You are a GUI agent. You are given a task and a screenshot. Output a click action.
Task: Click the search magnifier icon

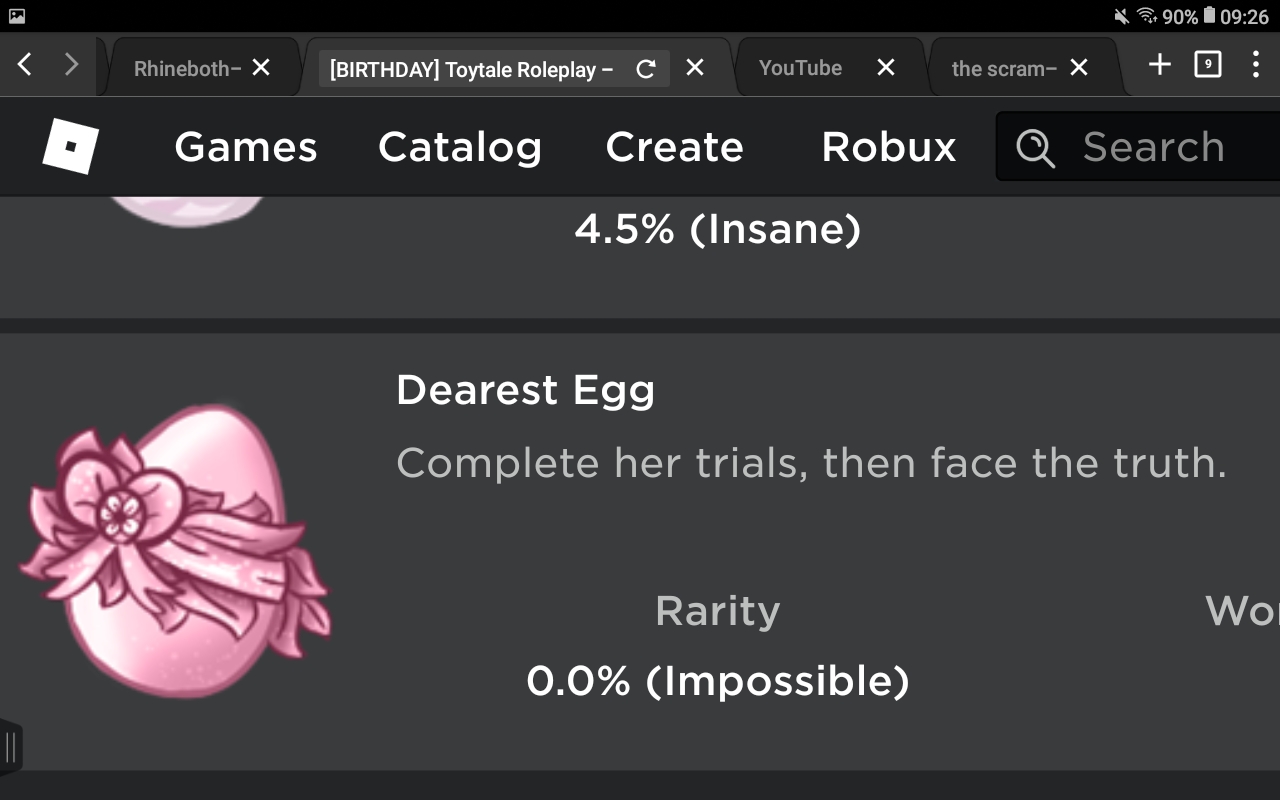[1035, 149]
